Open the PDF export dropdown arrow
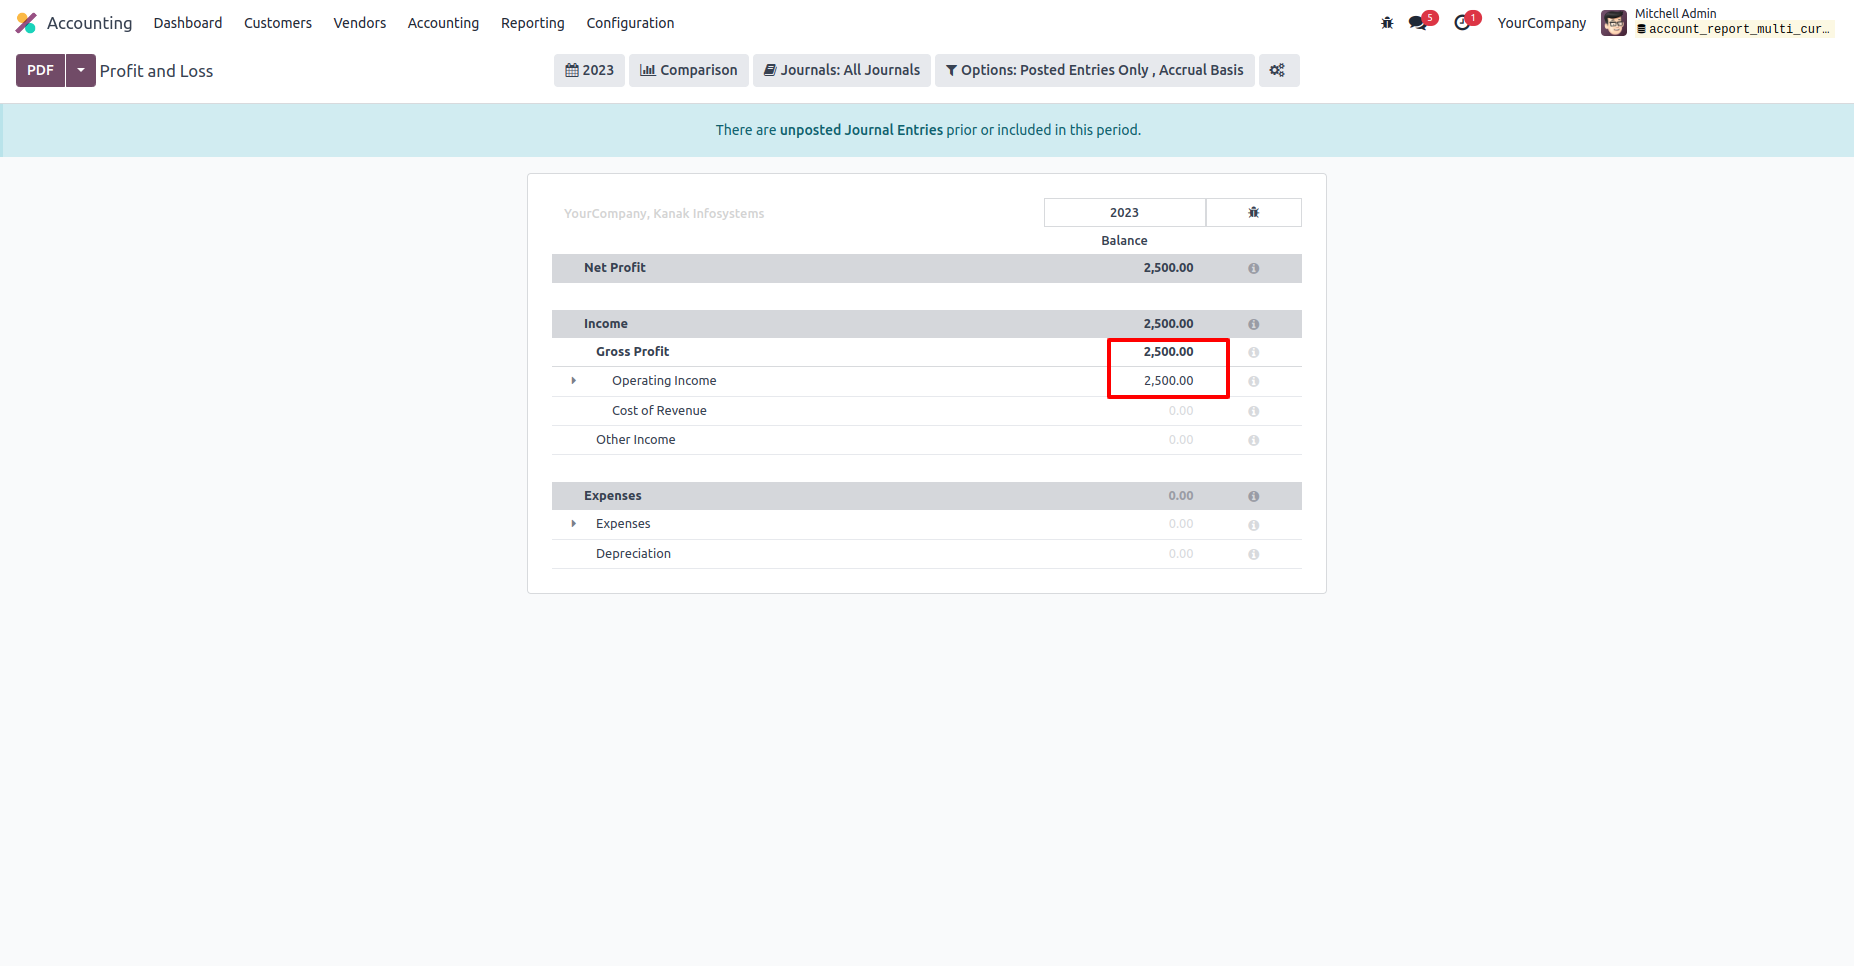This screenshot has width=1854, height=966. coord(81,70)
